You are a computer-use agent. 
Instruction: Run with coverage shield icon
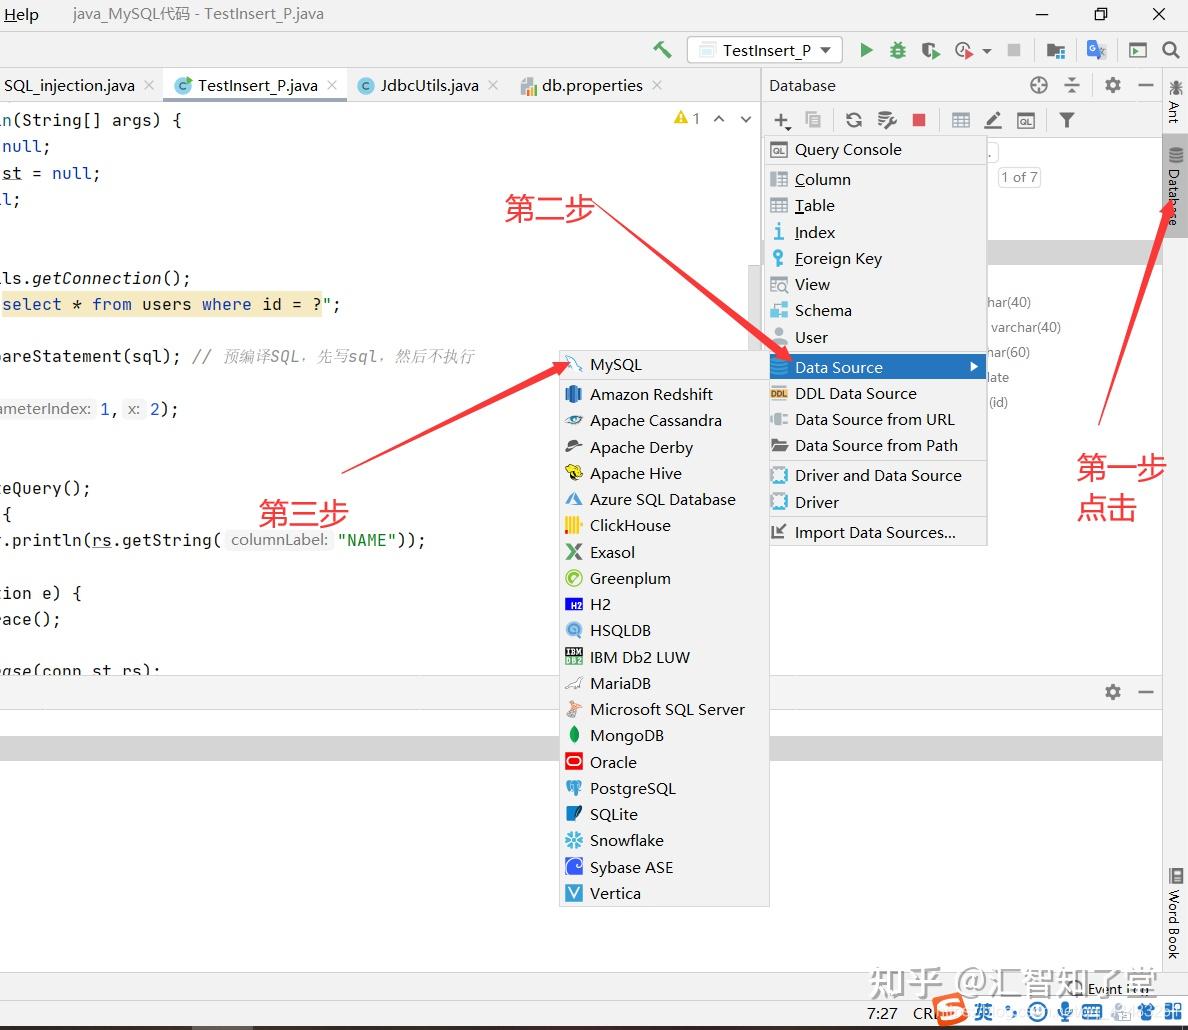point(930,50)
